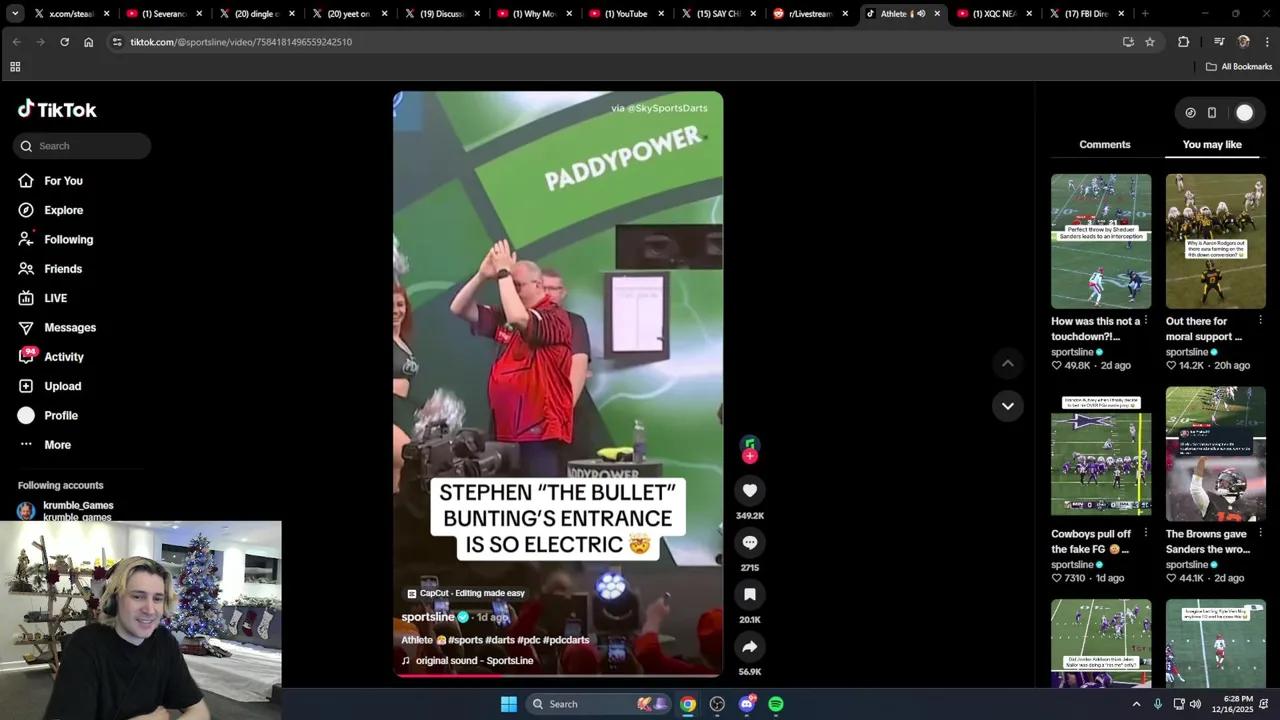Open options for Out there for moral support

pyautogui.click(x=1260, y=320)
